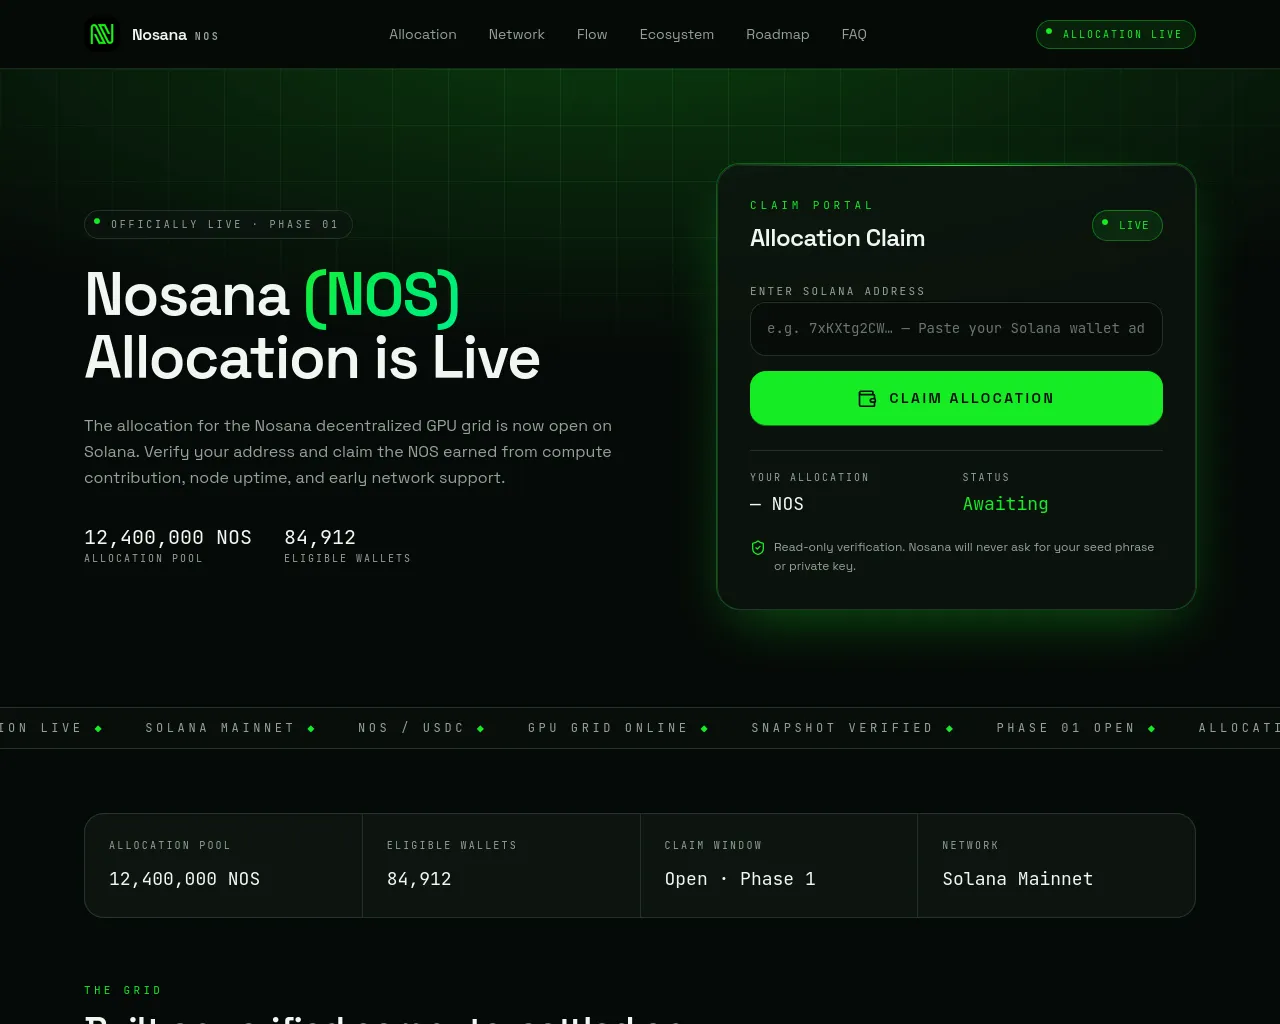Click 'Solana Mainnet' in the scrolling ticker

[220, 728]
